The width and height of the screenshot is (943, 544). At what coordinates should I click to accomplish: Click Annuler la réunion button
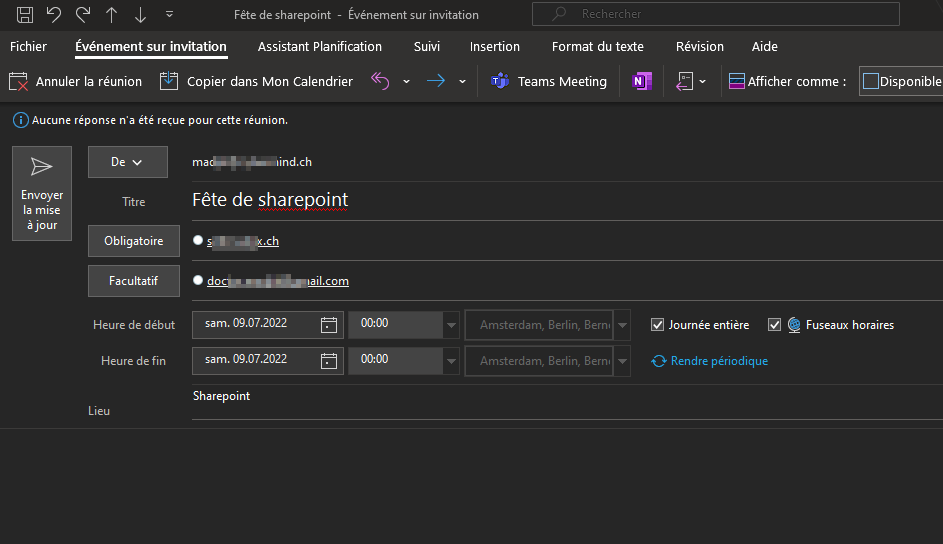click(76, 81)
